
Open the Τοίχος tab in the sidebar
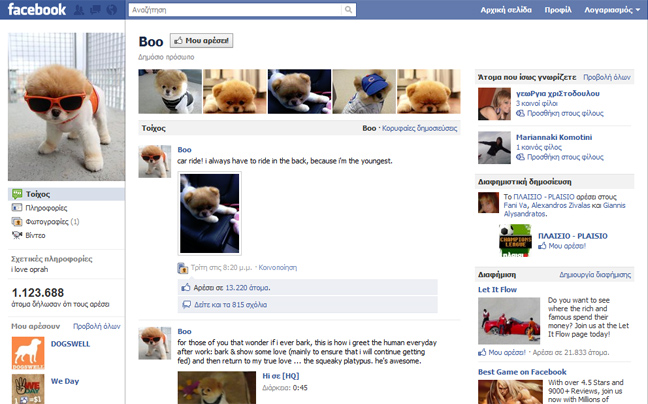coord(38,193)
